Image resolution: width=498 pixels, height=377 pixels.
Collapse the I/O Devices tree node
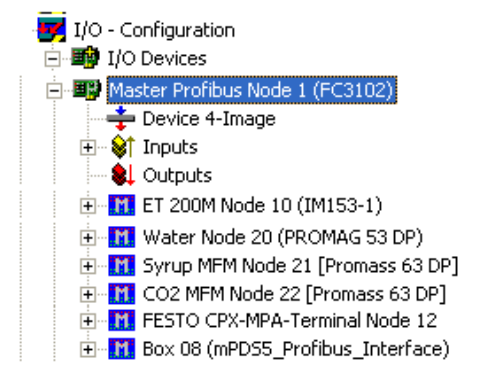pos(53,59)
